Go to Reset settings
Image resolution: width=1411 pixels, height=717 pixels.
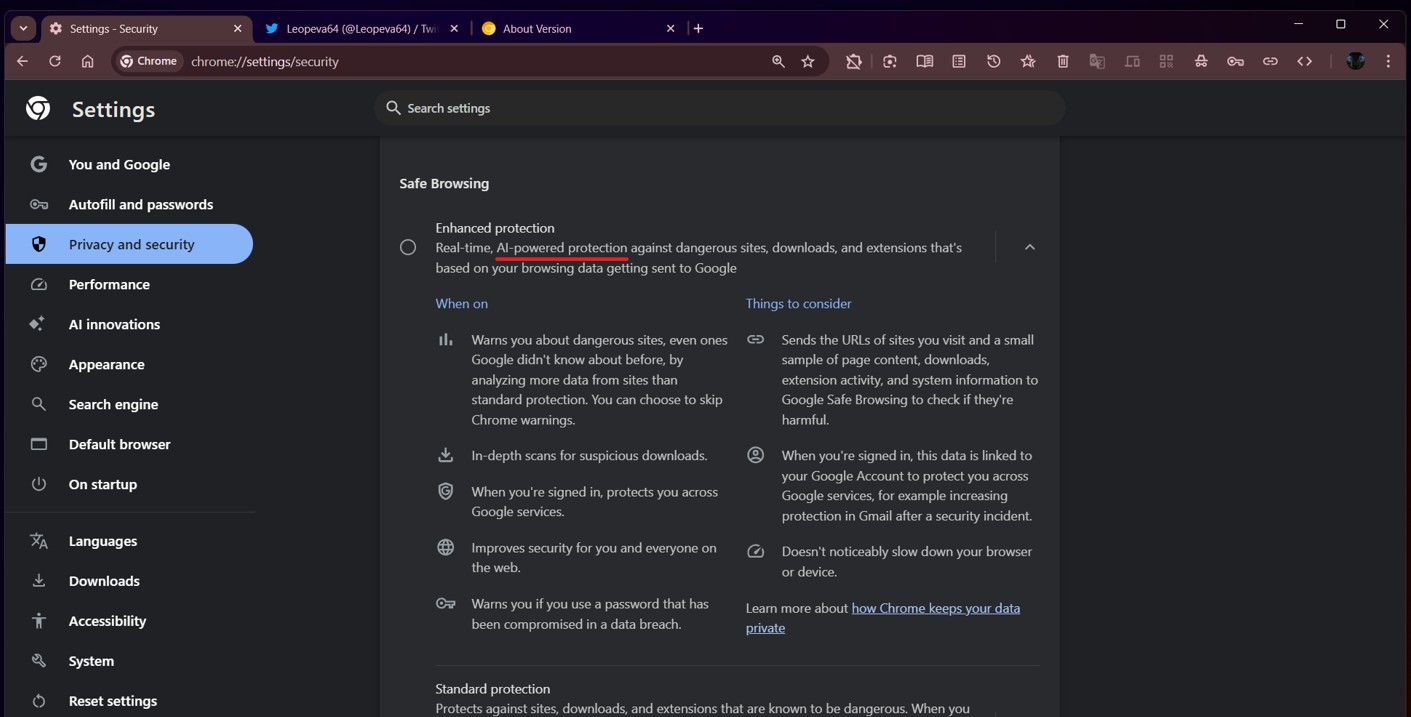point(129,701)
